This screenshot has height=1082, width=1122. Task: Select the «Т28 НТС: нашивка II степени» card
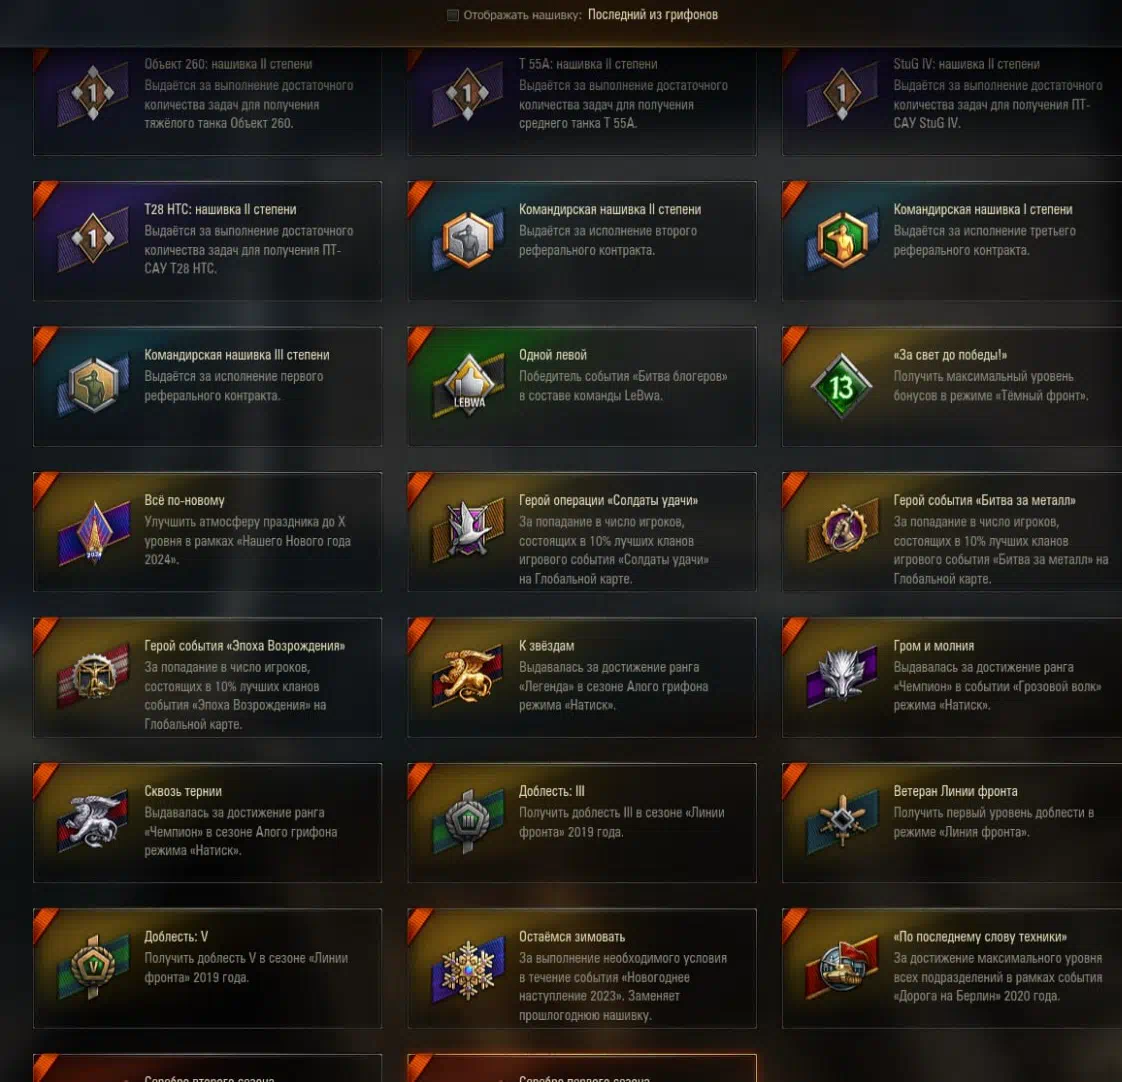click(208, 241)
